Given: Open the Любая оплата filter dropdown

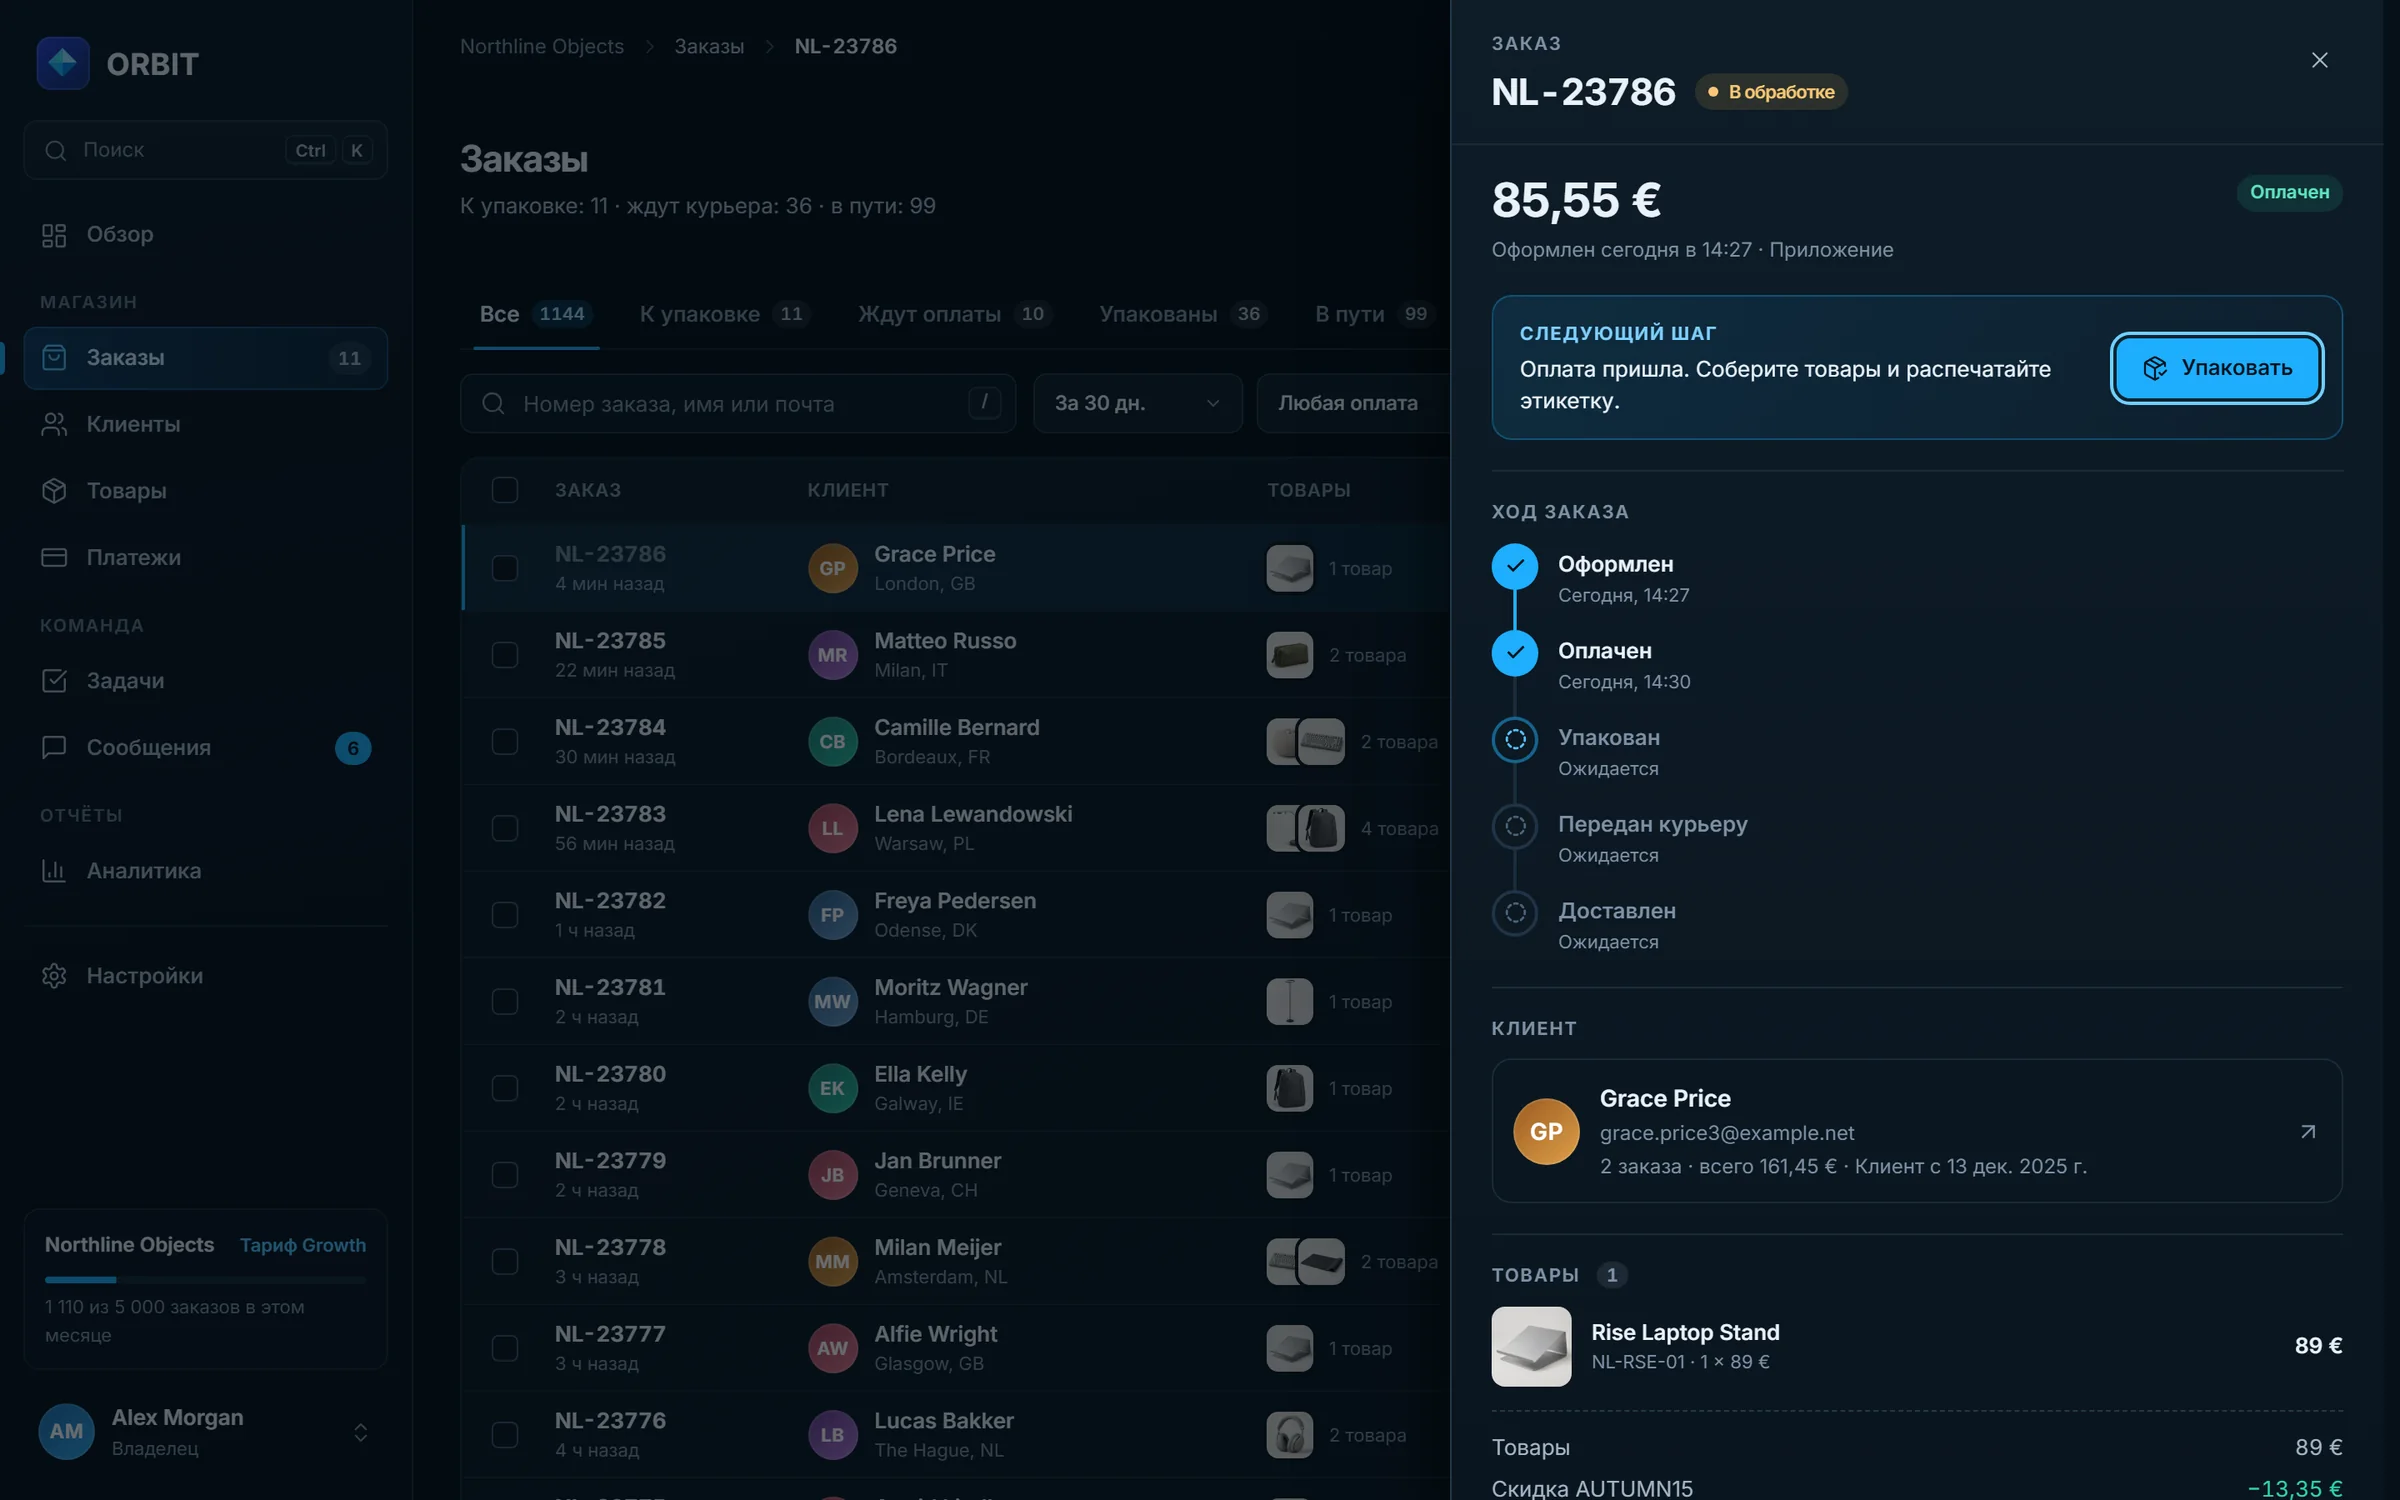Looking at the screenshot, I should click(x=1353, y=403).
